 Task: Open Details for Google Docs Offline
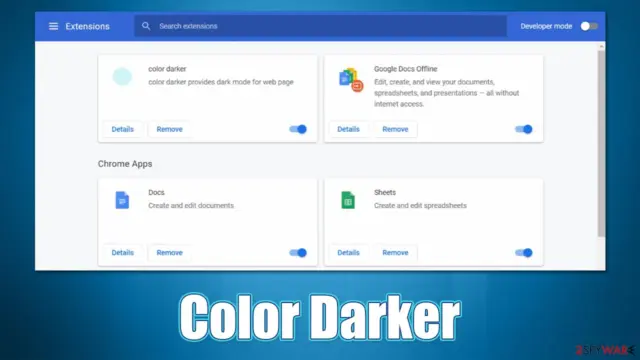coord(348,129)
